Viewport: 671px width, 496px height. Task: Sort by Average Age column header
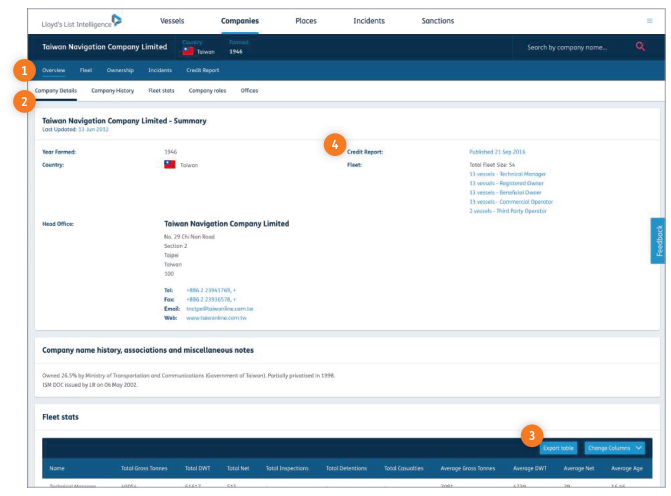[627, 469]
